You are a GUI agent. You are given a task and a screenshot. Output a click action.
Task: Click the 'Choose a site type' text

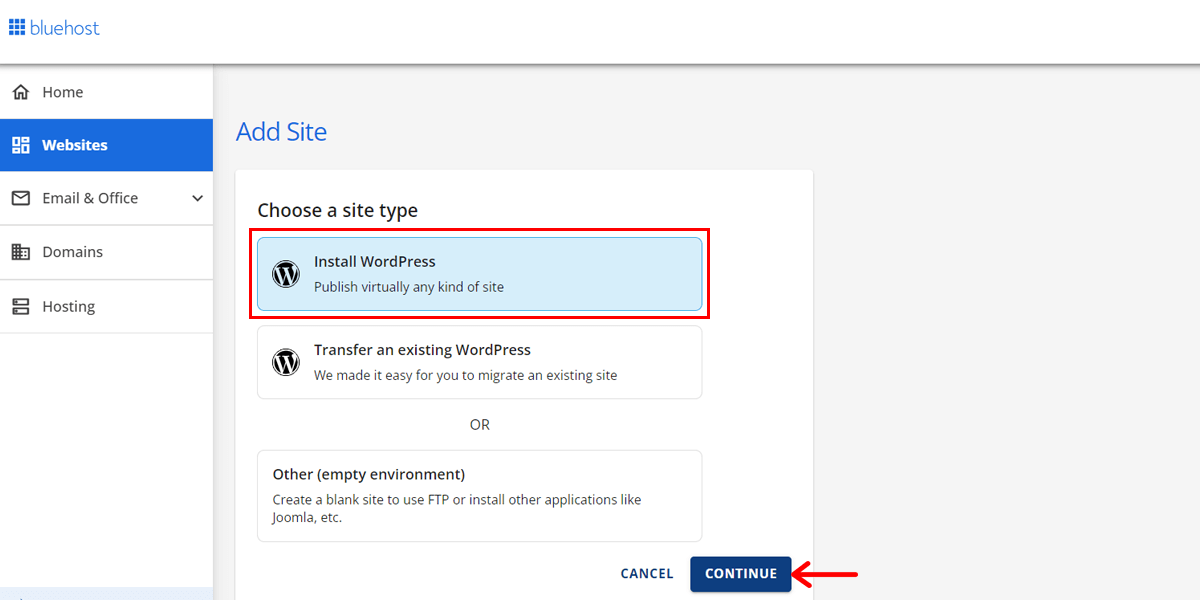(x=337, y=211)
